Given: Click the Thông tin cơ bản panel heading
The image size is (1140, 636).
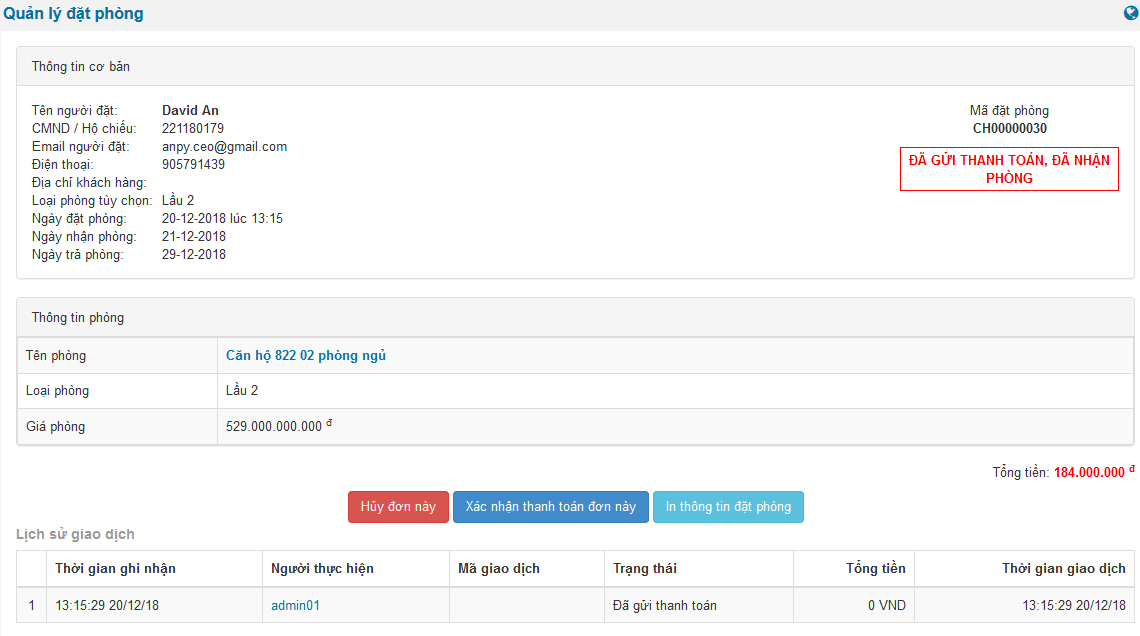Looking at the screenshot, I should click(x=81, y=67).
